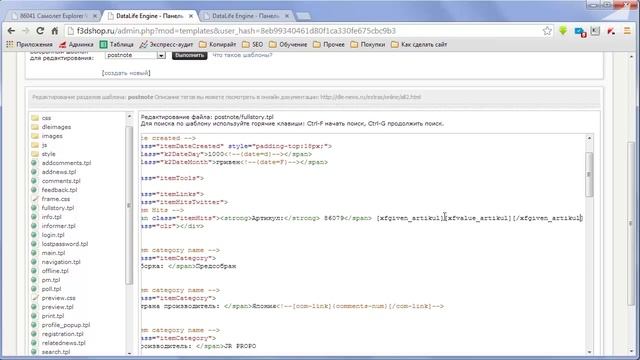Open informer.tpl file
This screenshot has width=640, height=360.
click(x=58, y=226)
